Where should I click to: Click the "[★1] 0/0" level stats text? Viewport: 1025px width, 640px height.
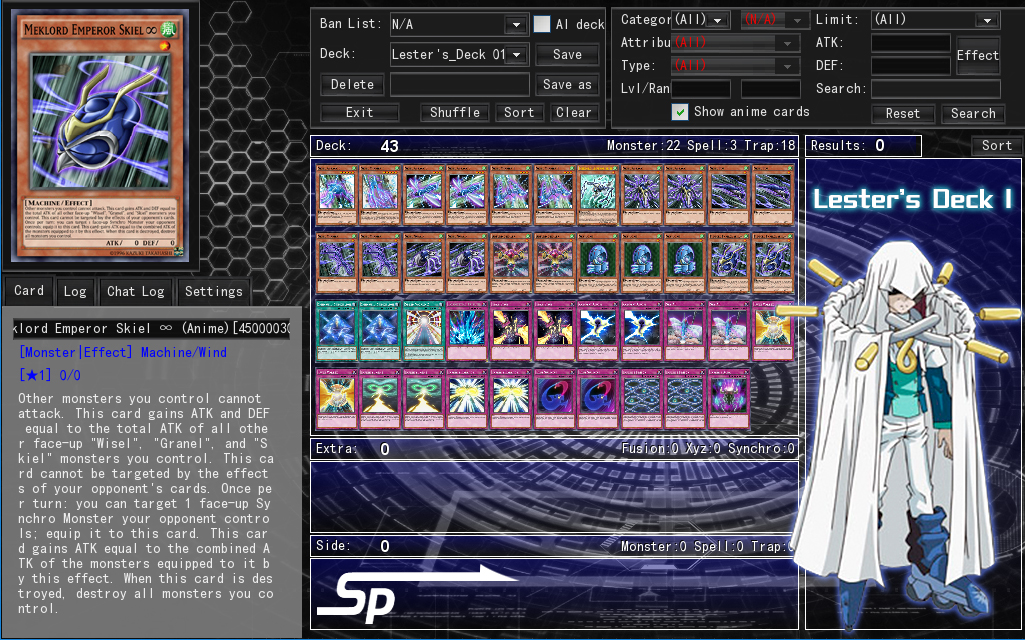click(x=50, y=375)
